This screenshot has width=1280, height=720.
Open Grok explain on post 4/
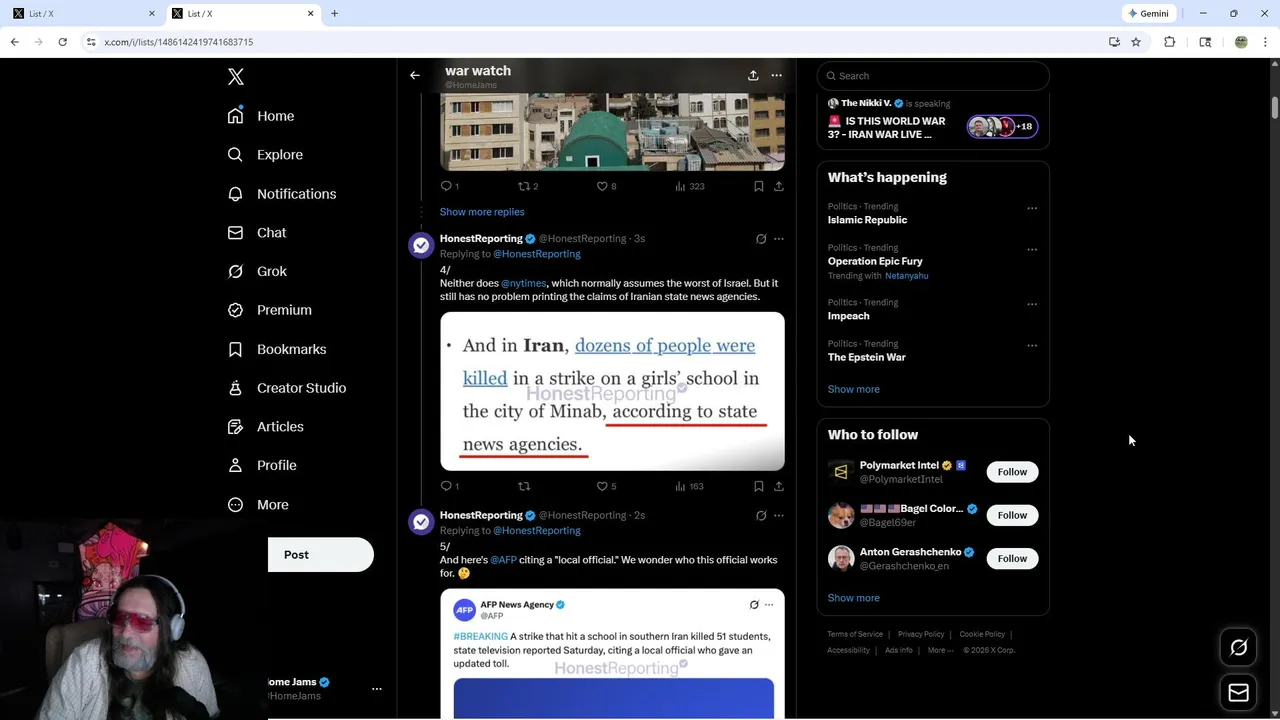coord(761,239)
